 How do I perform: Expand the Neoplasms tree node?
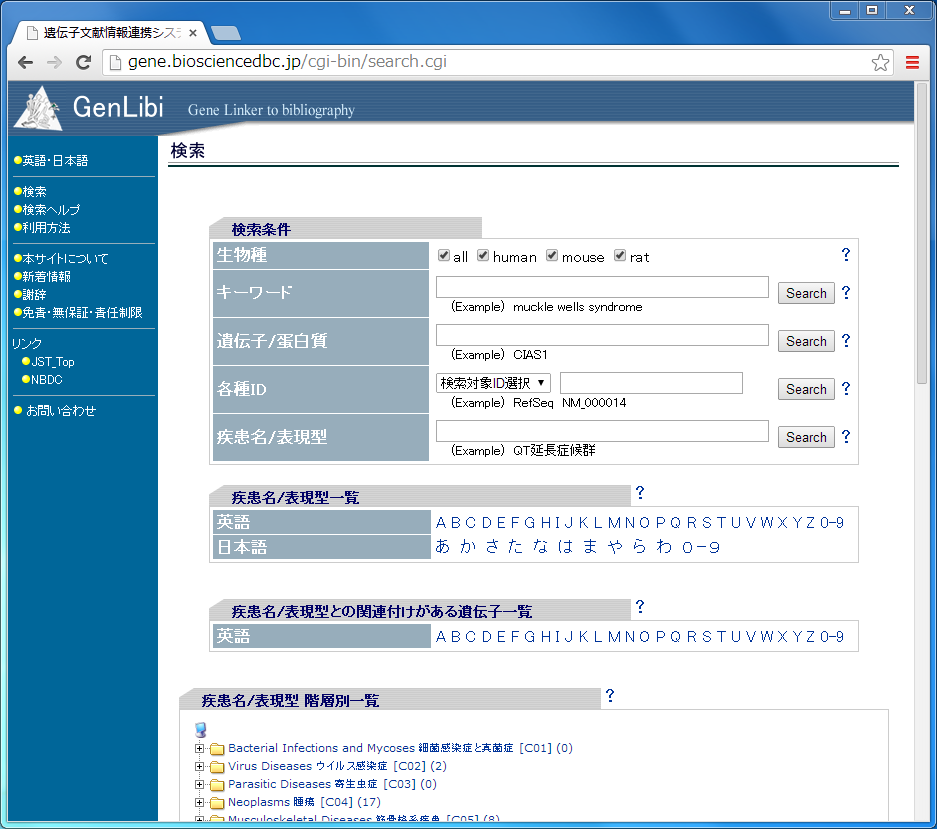[x=200, y=802]
